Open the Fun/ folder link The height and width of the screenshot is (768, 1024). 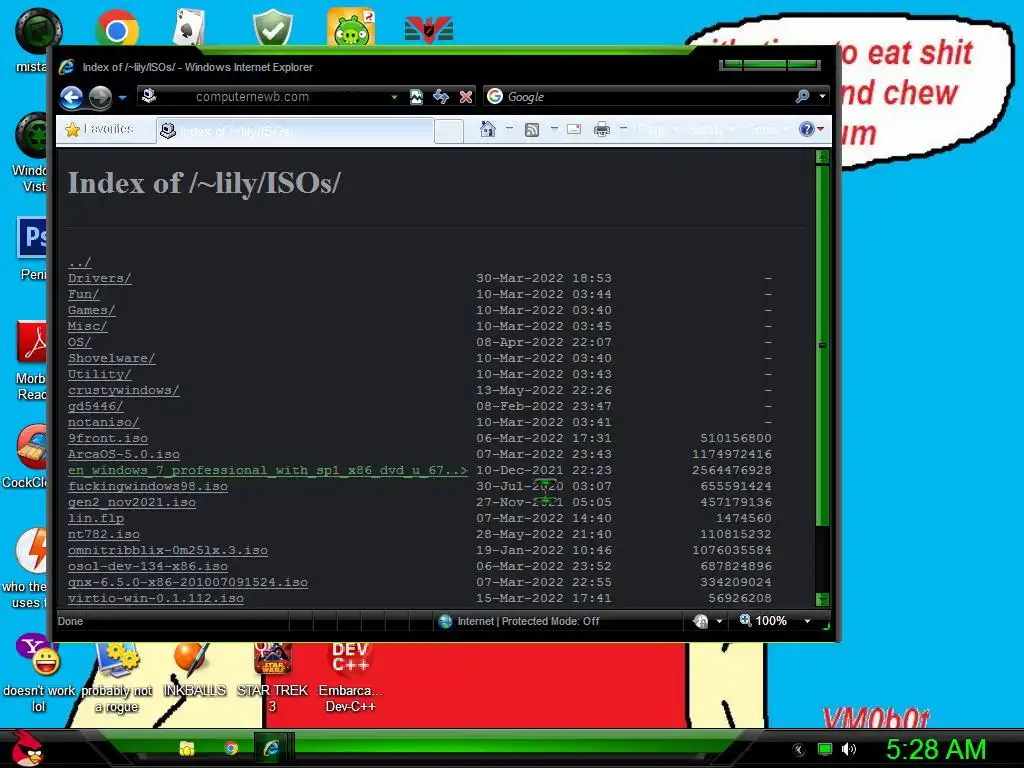coord(84,295)
